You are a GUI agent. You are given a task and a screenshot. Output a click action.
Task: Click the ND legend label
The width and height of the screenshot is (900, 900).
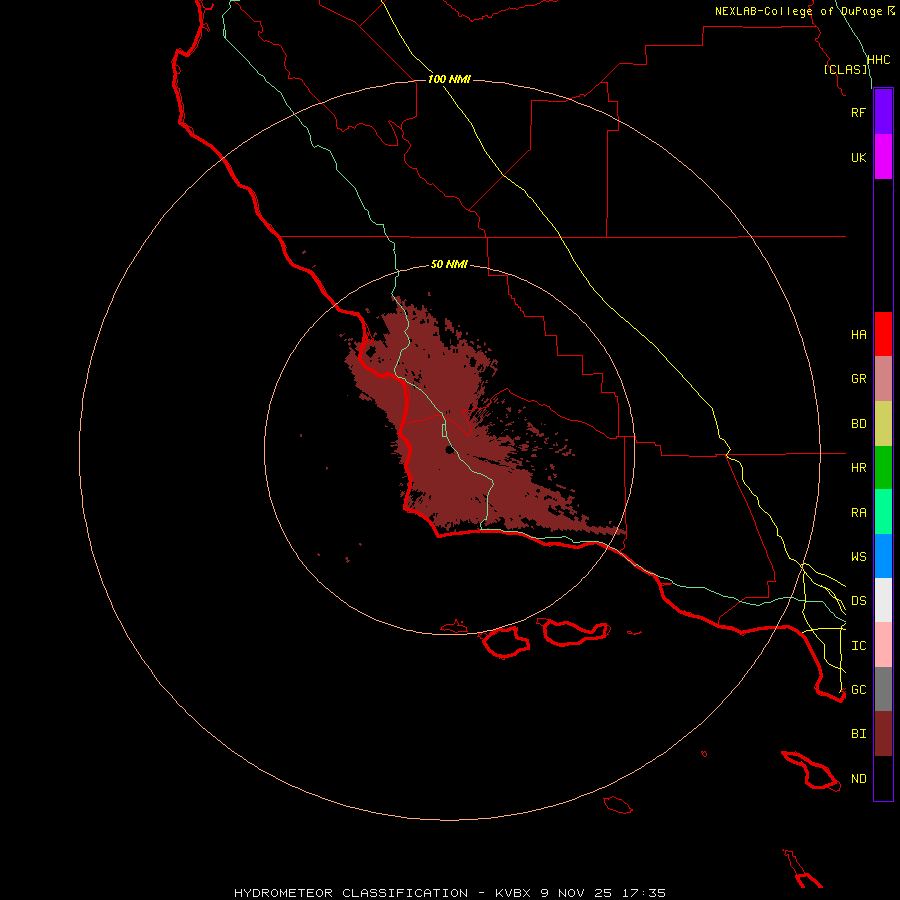pos(858,779)
